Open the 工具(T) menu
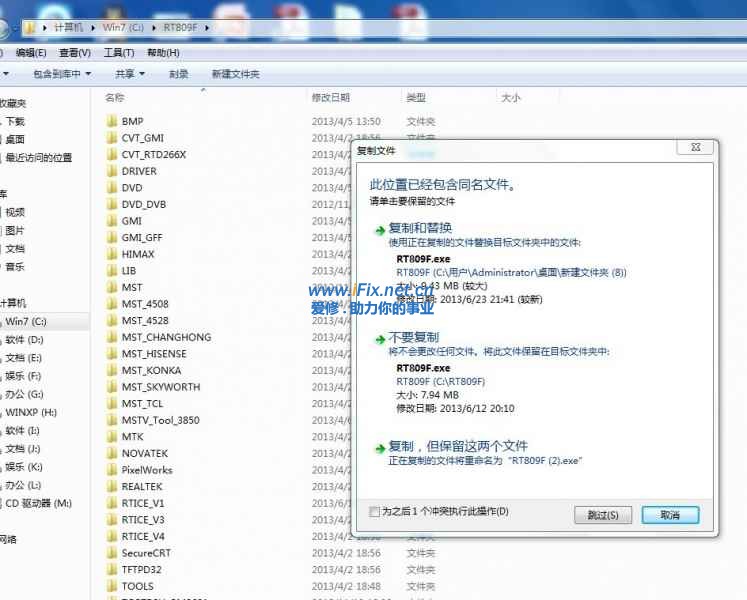This screenshot has width=747, height=600. (118, 53)
